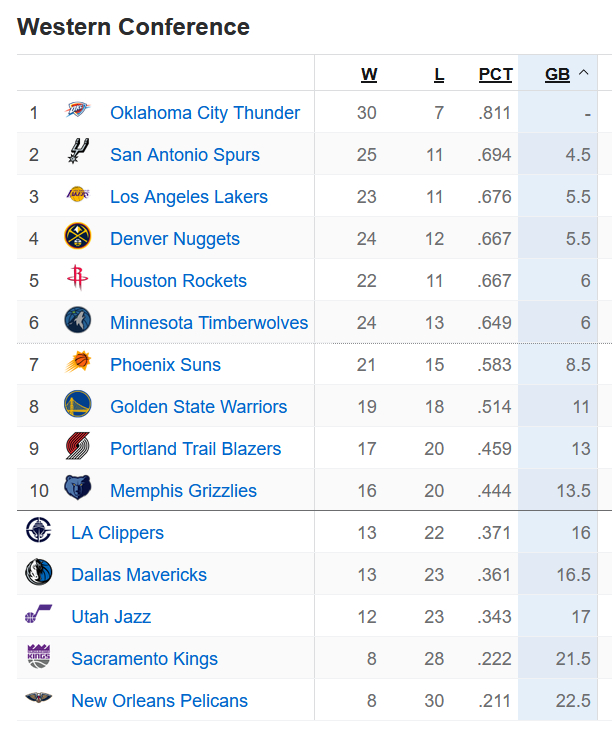Click the Phoenix Suns logo
This screenshot has height=732, width=612.
tap(78, 364)
